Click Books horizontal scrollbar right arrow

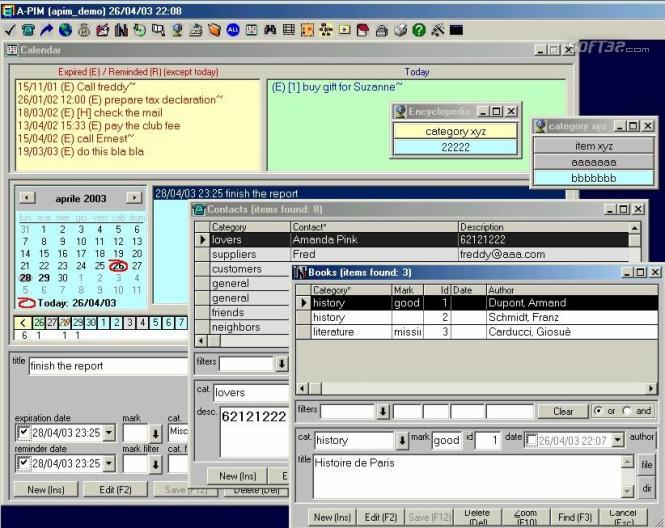click(x=652, y=388)
